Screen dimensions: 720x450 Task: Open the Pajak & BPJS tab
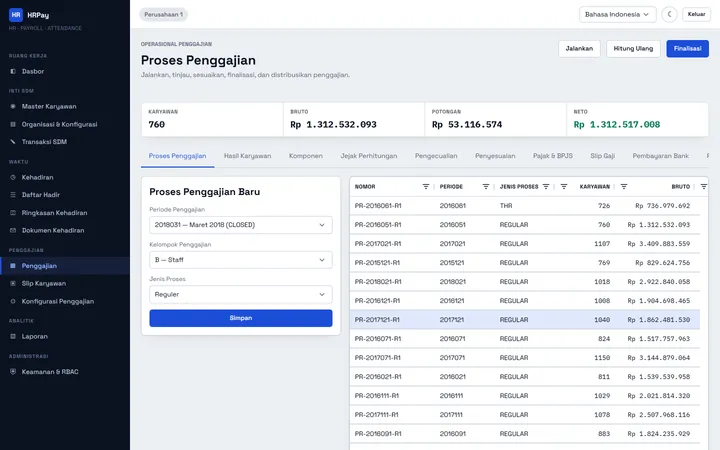pyautogui.click(x=553, y=156)
